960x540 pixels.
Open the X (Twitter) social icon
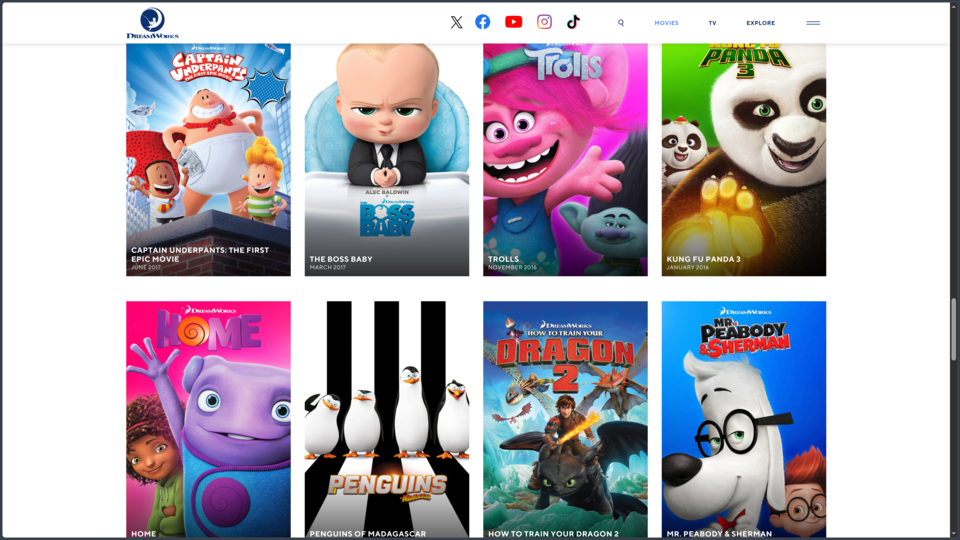[x=456, y=23]
